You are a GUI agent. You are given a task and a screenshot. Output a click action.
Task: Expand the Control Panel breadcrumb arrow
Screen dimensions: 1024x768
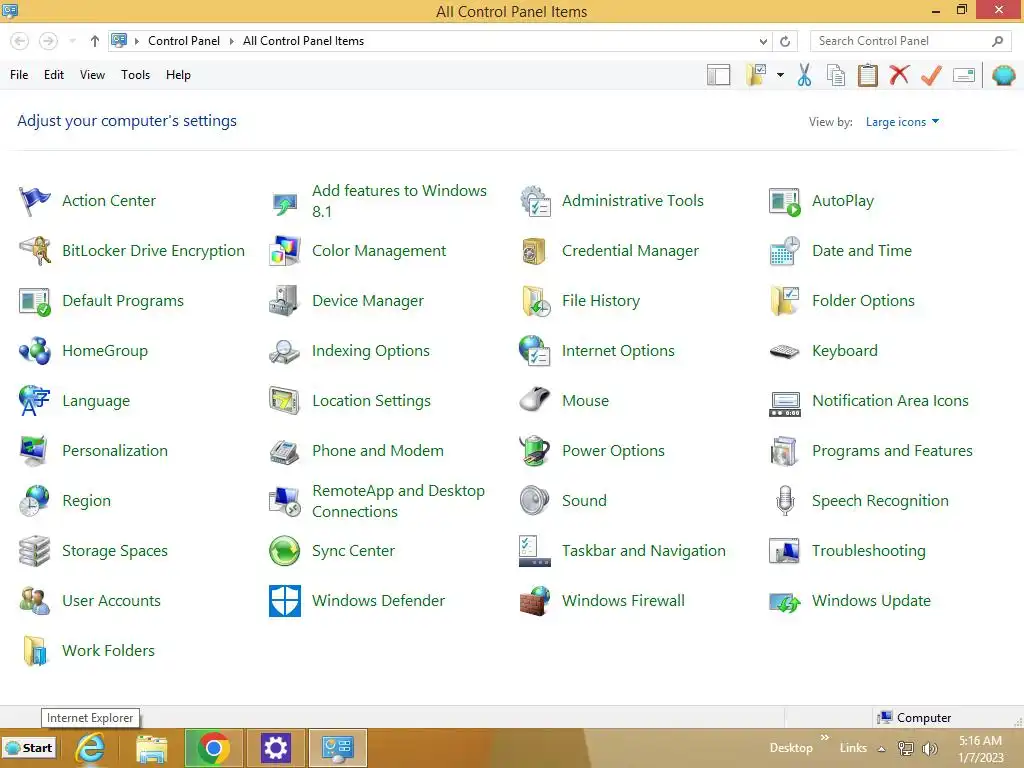pos(231,41)
